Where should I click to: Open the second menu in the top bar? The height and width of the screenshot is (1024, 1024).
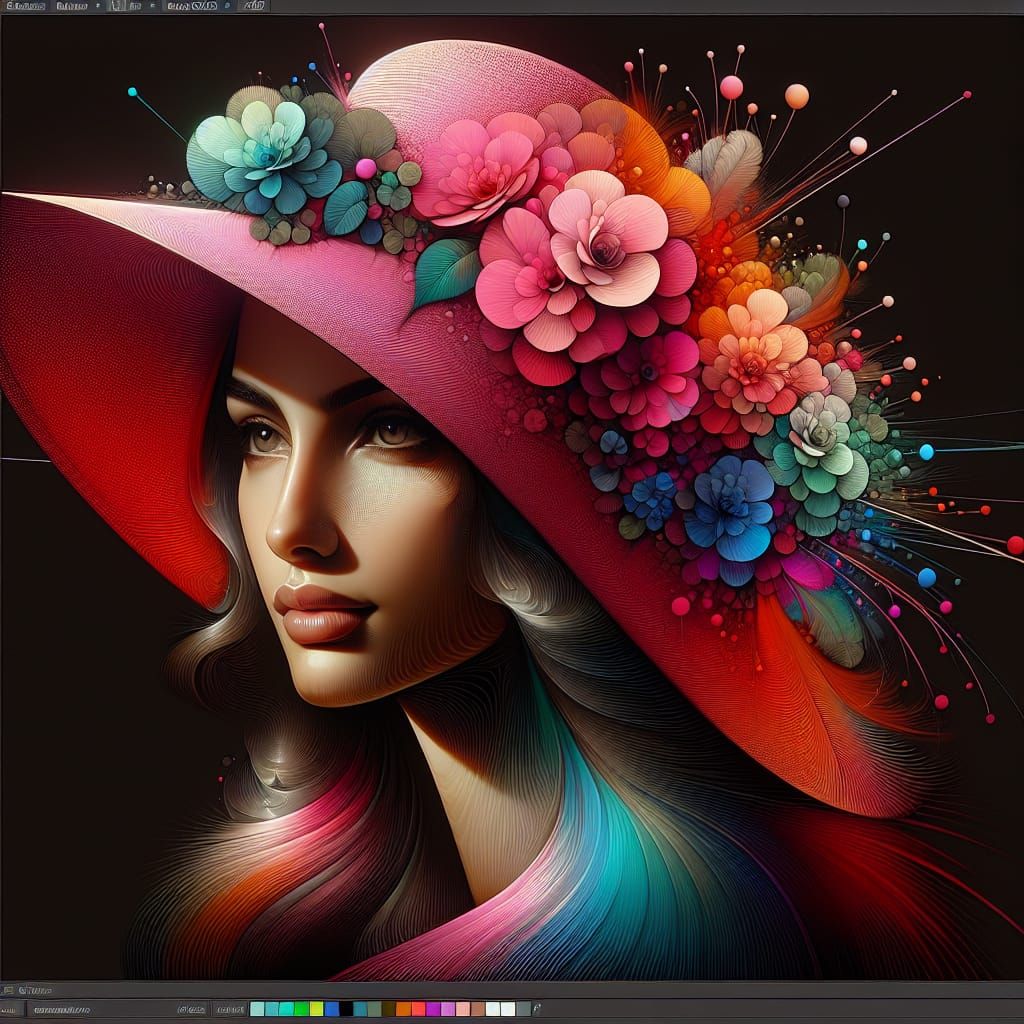click(x=70, y=6)
